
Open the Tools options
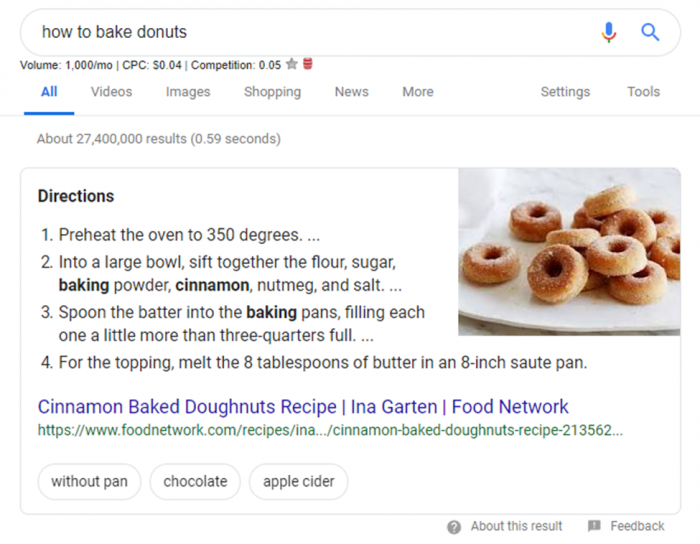pyautogui.click(x=643, y=92)
